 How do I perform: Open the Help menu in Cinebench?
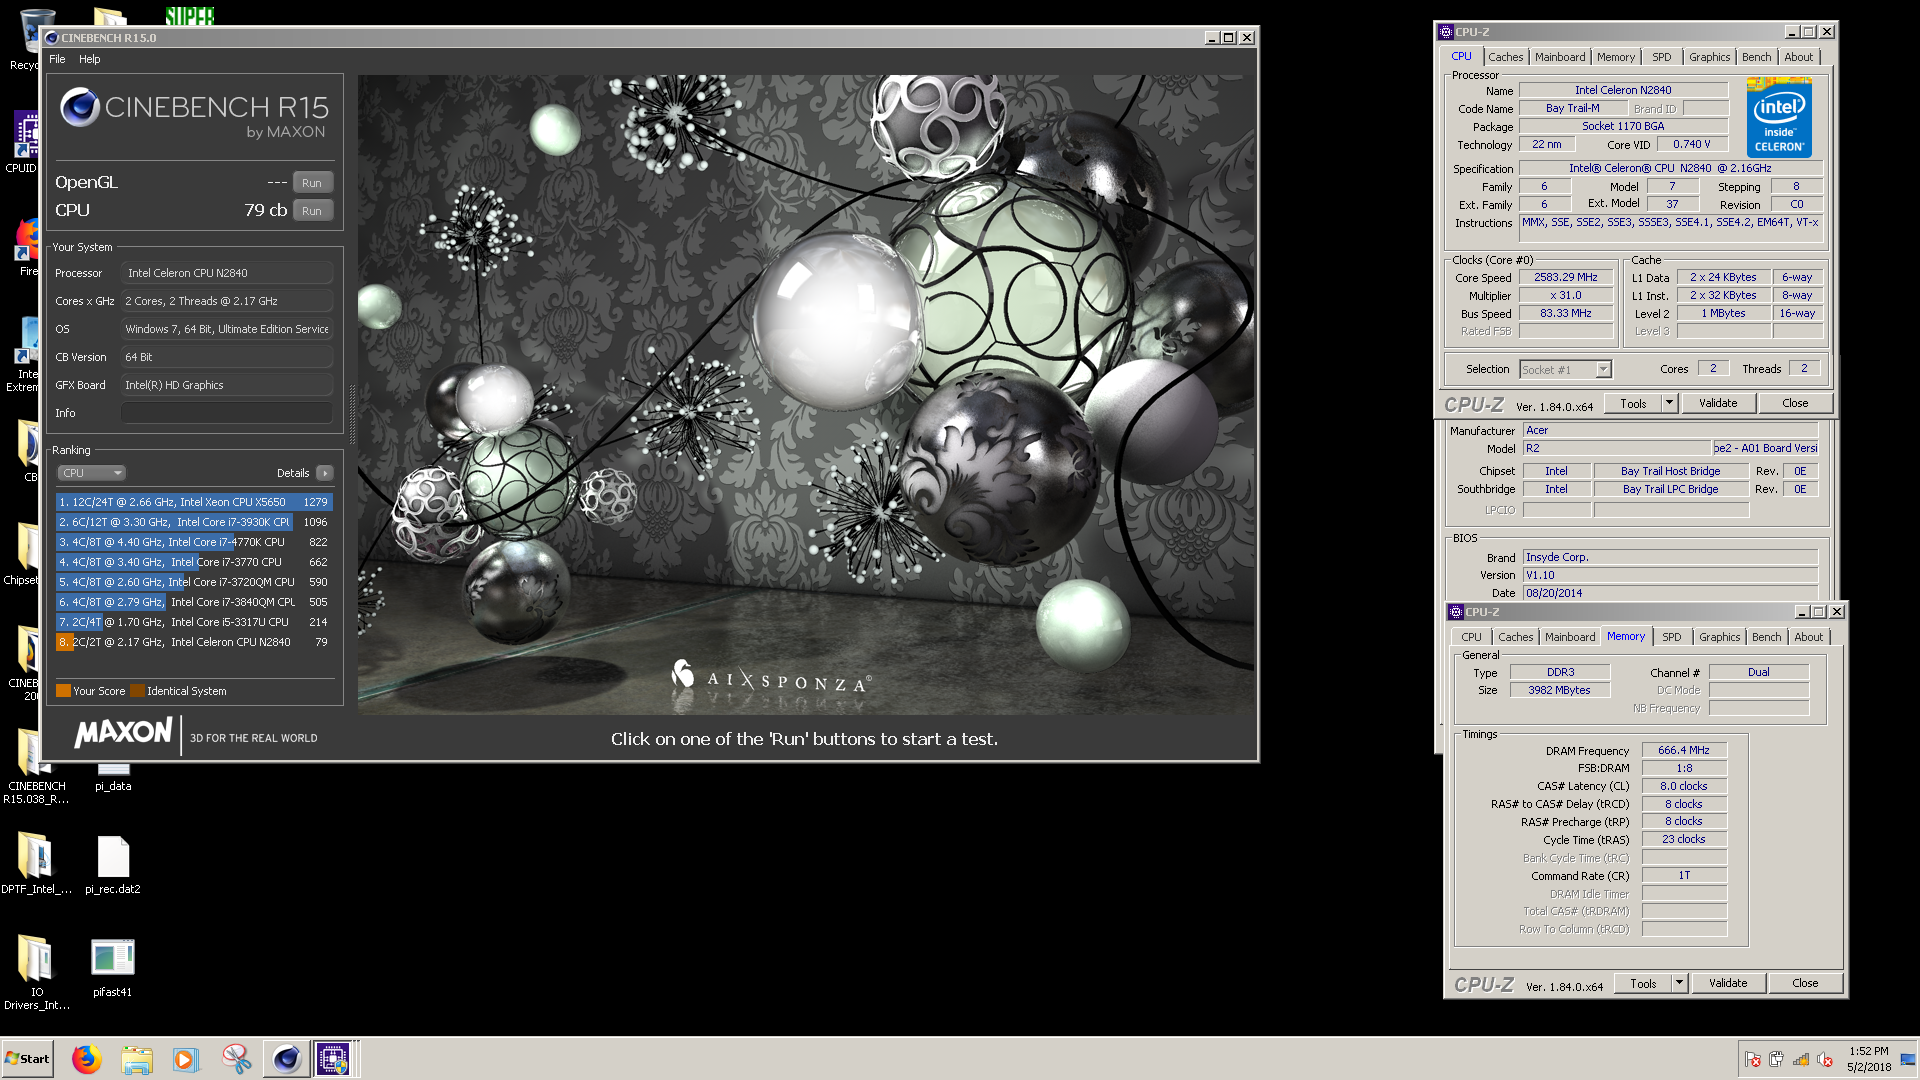90,59
